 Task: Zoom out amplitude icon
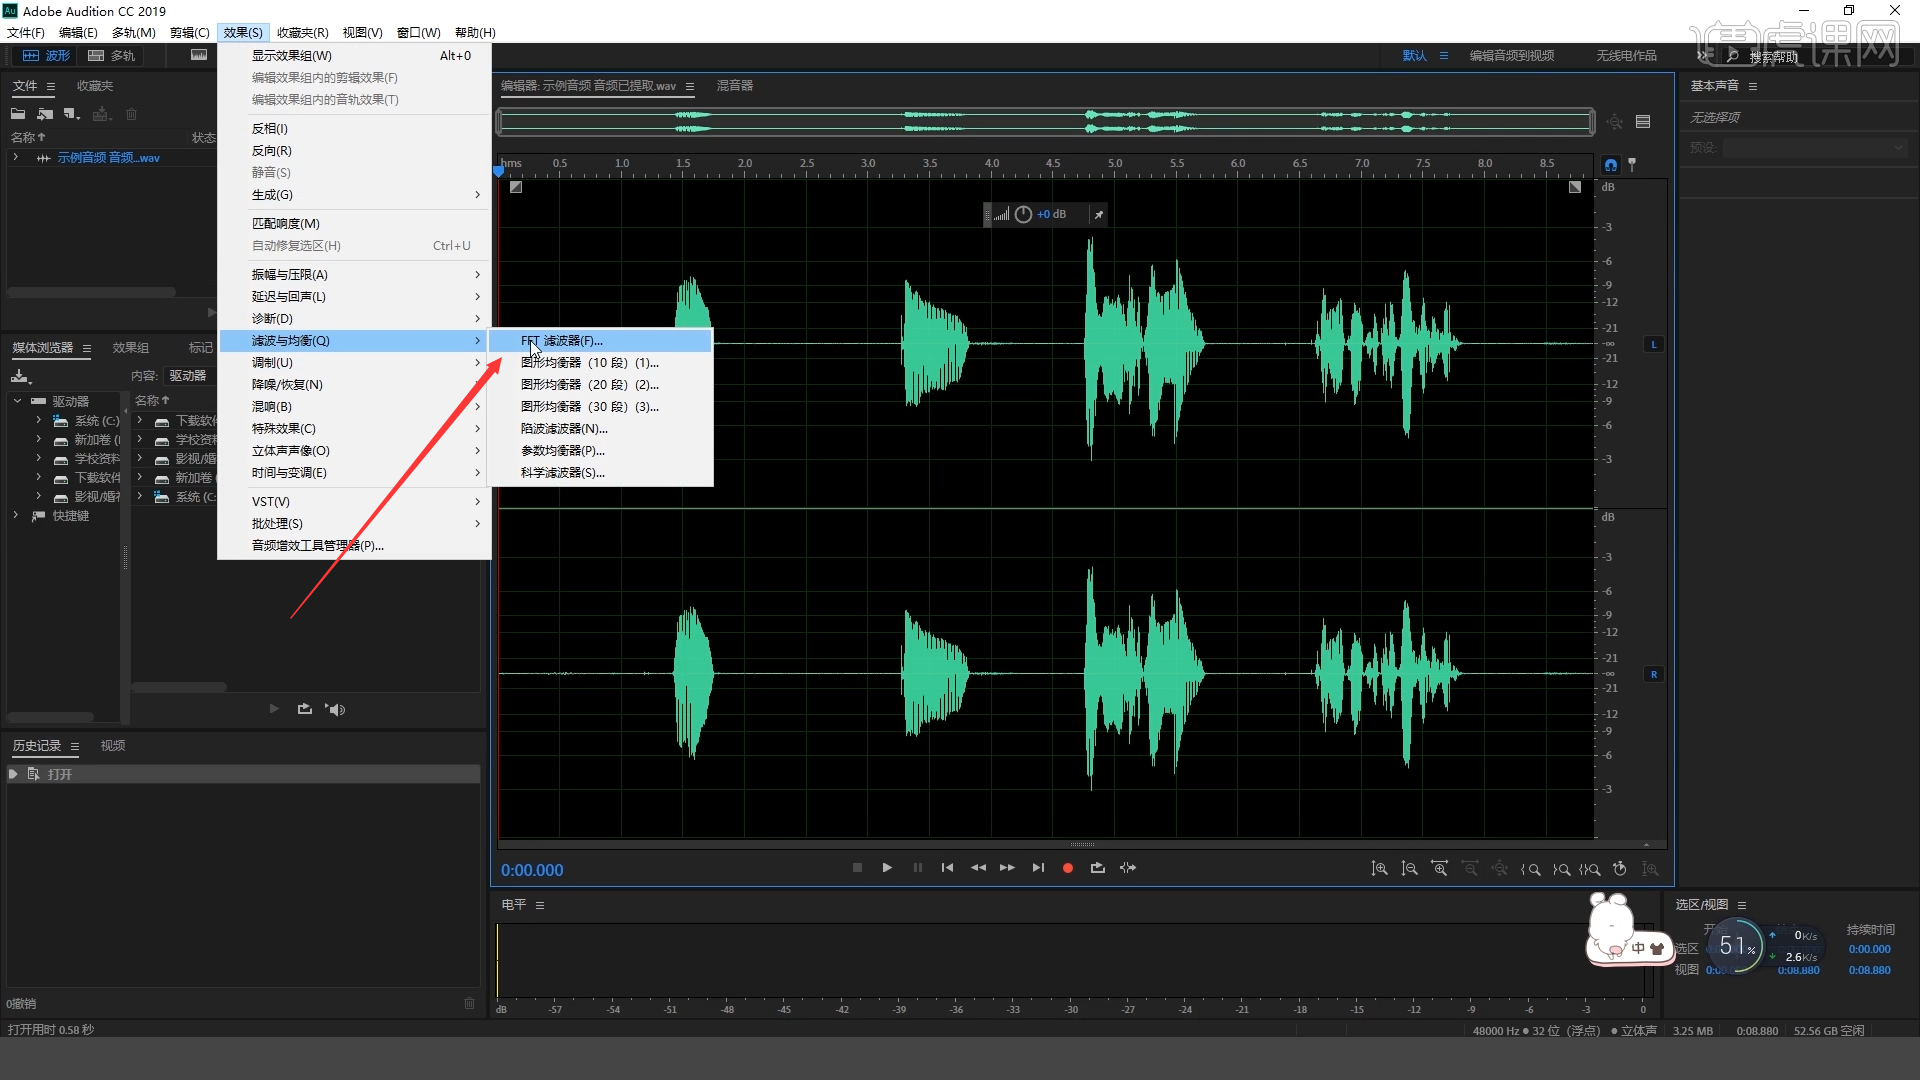(1409, 869)
